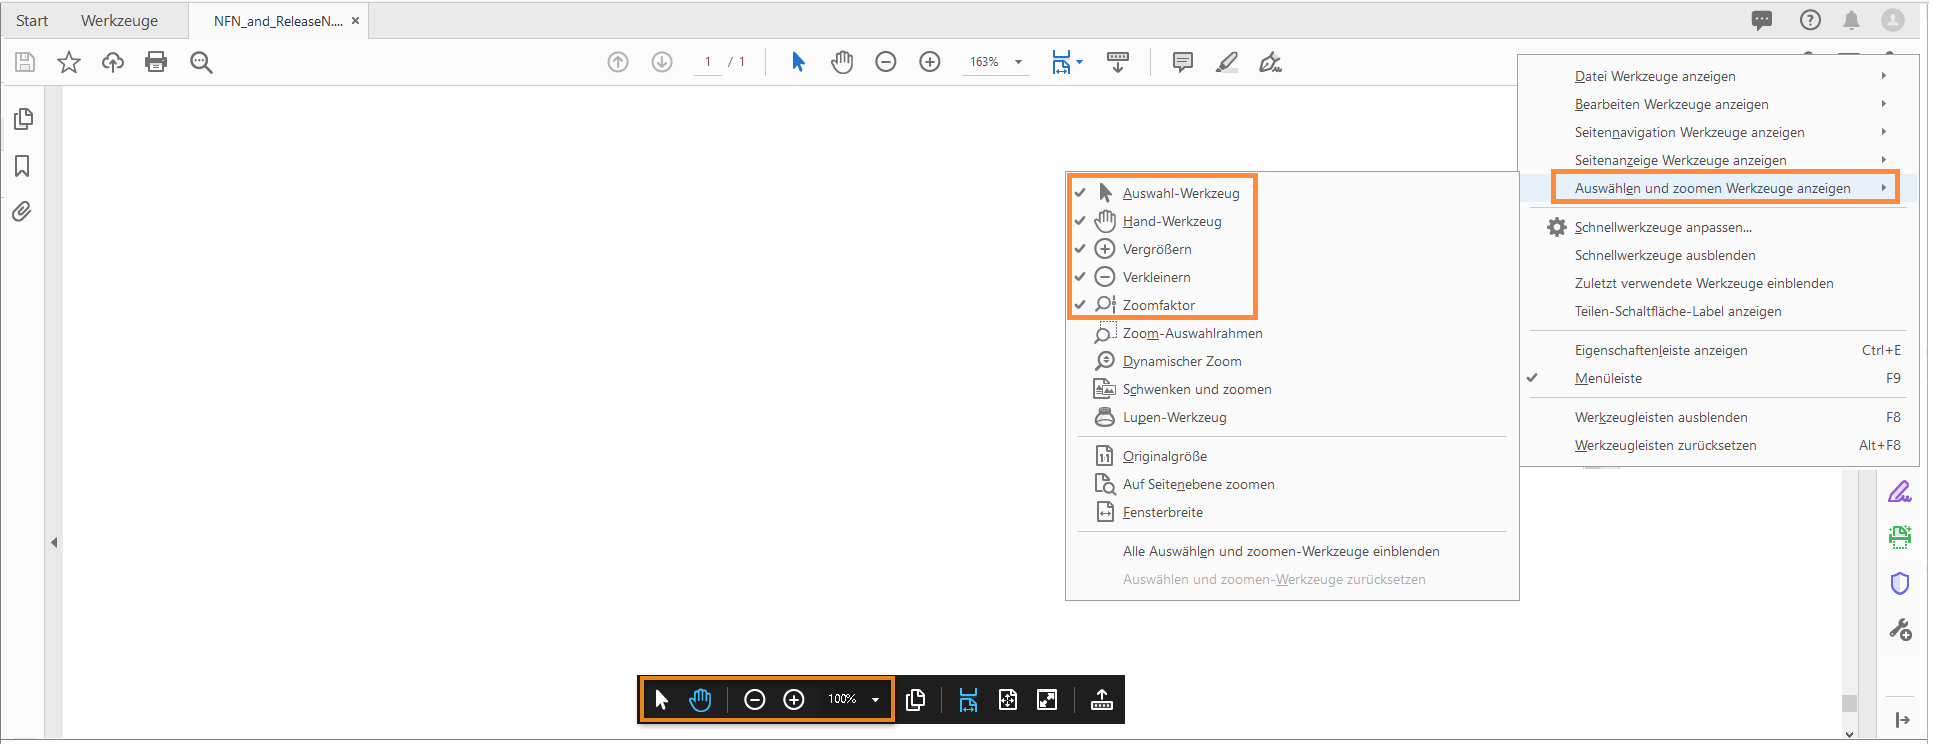Click the Print icon
This screenshot has width=1934, height=744.
[156, 62]
